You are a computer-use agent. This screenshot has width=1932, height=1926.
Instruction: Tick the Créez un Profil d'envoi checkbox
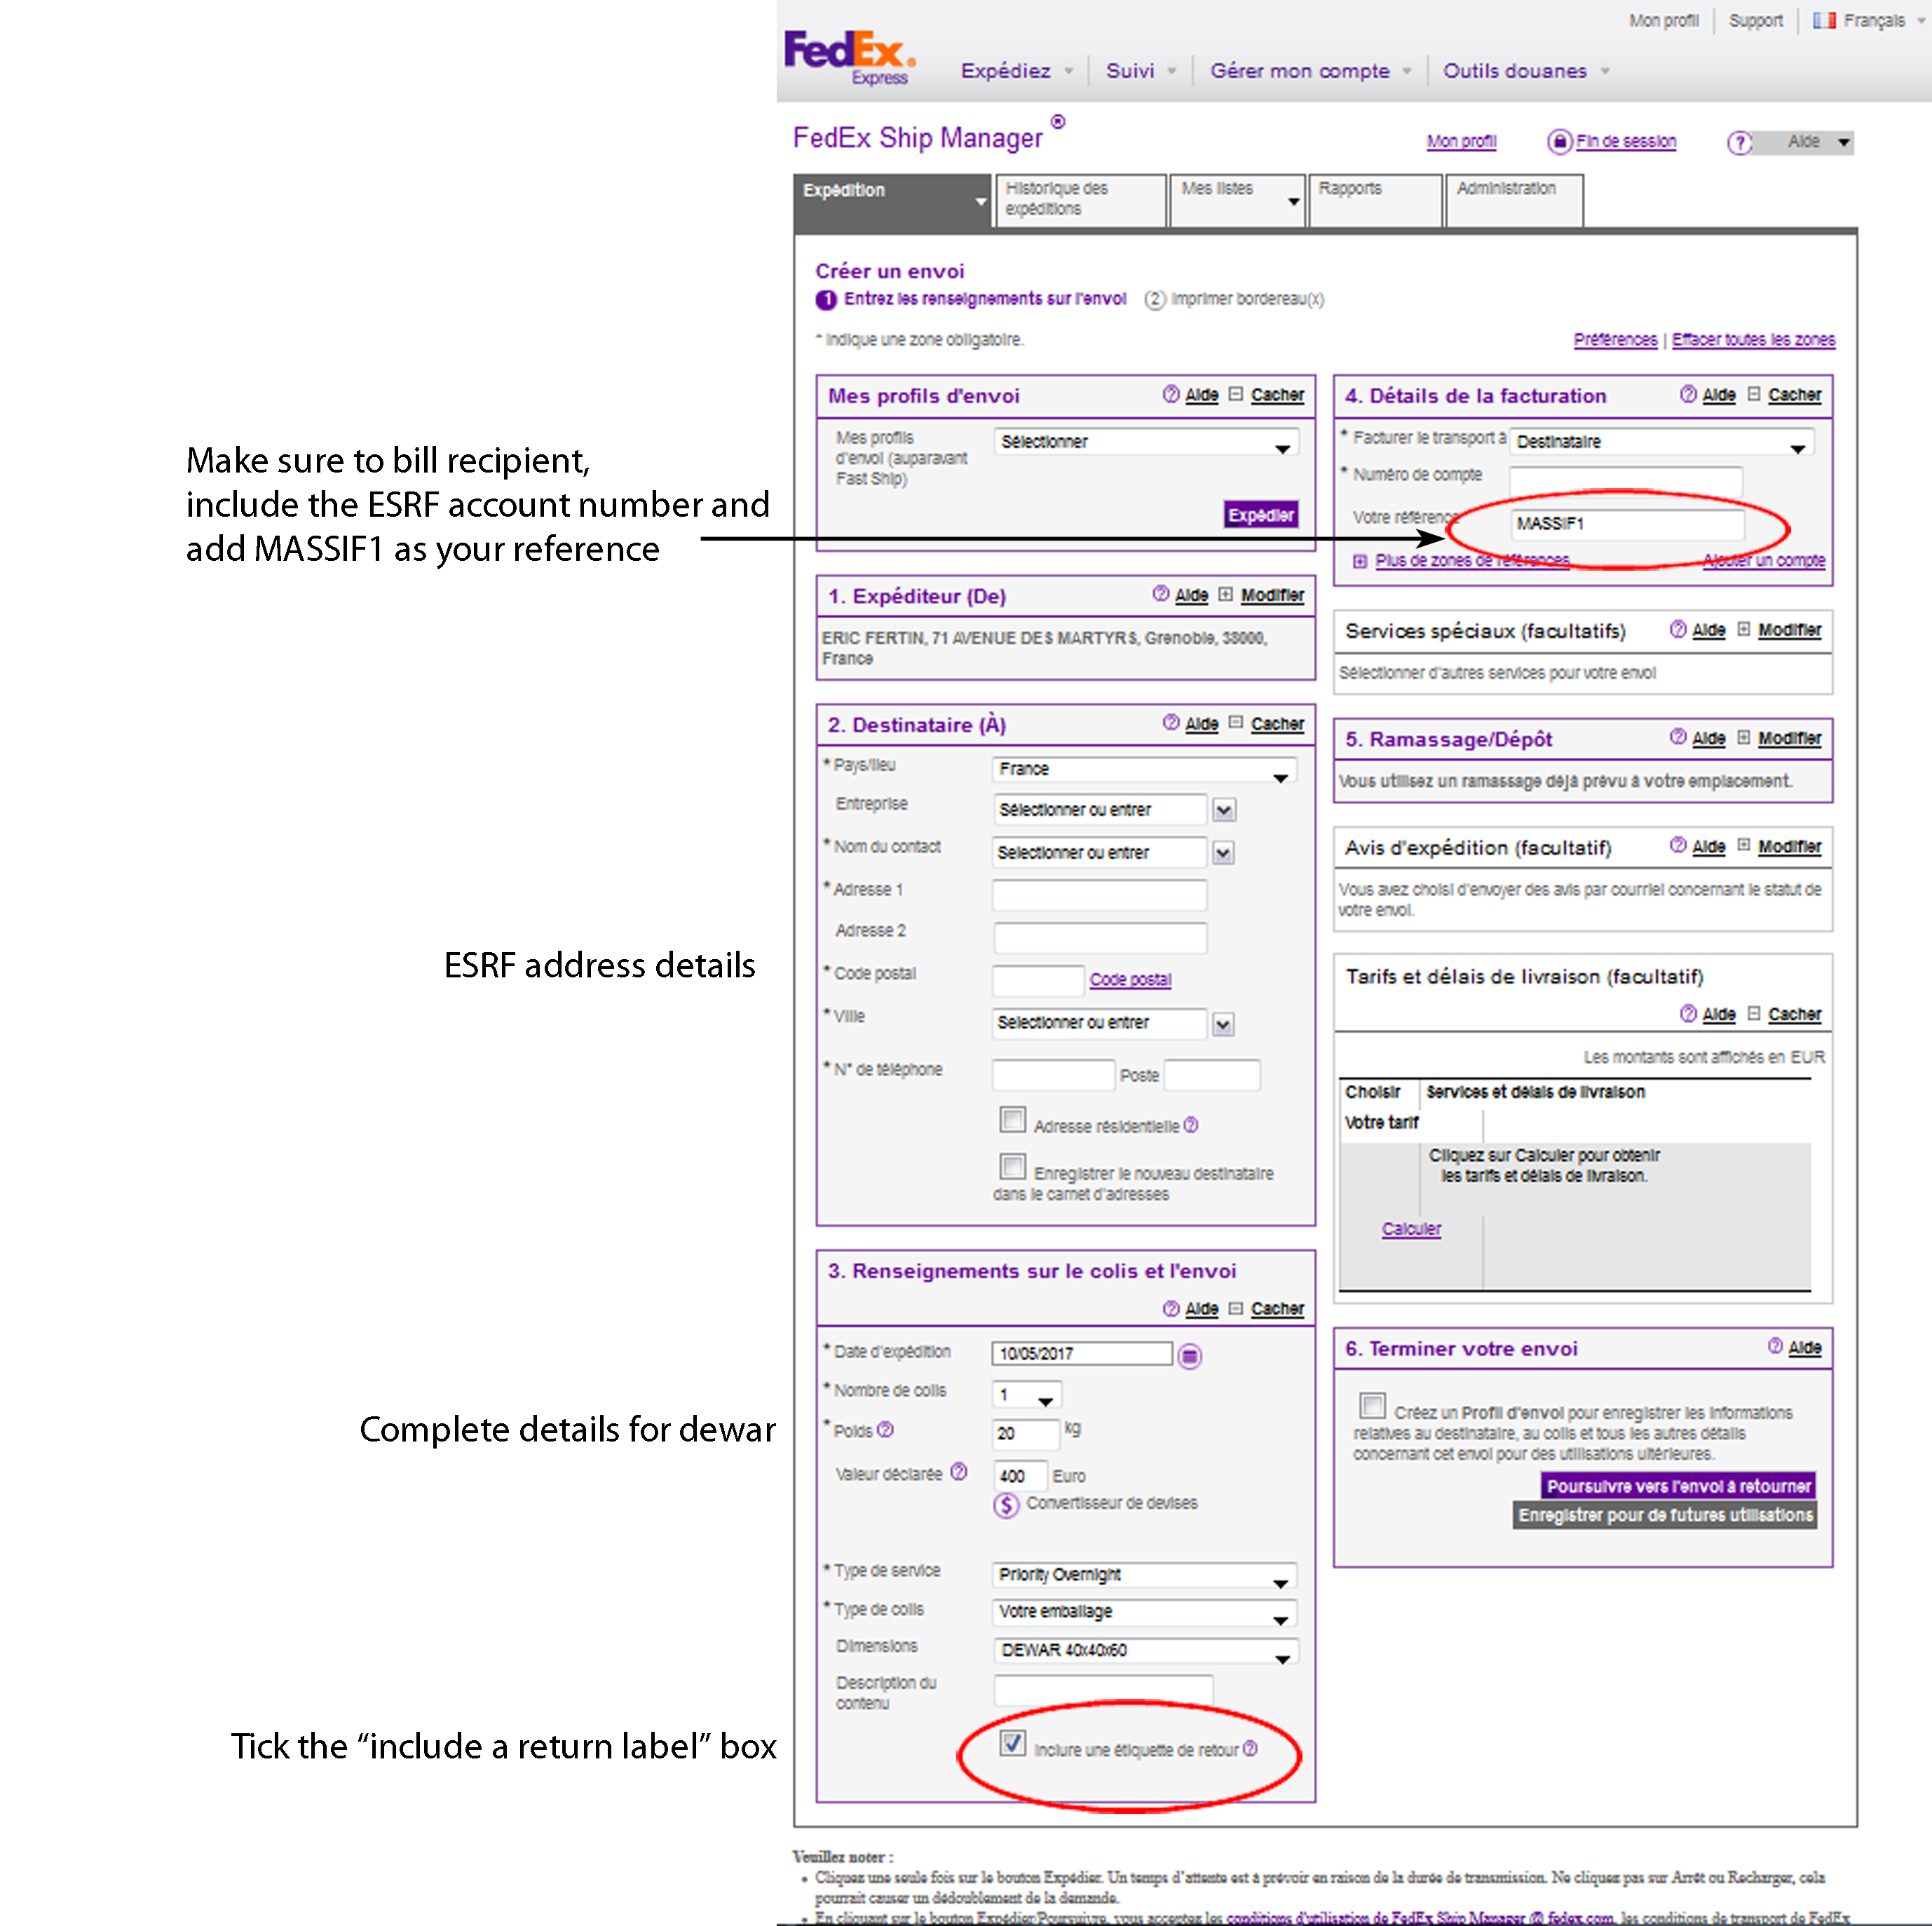(x=1372, y=1405)
